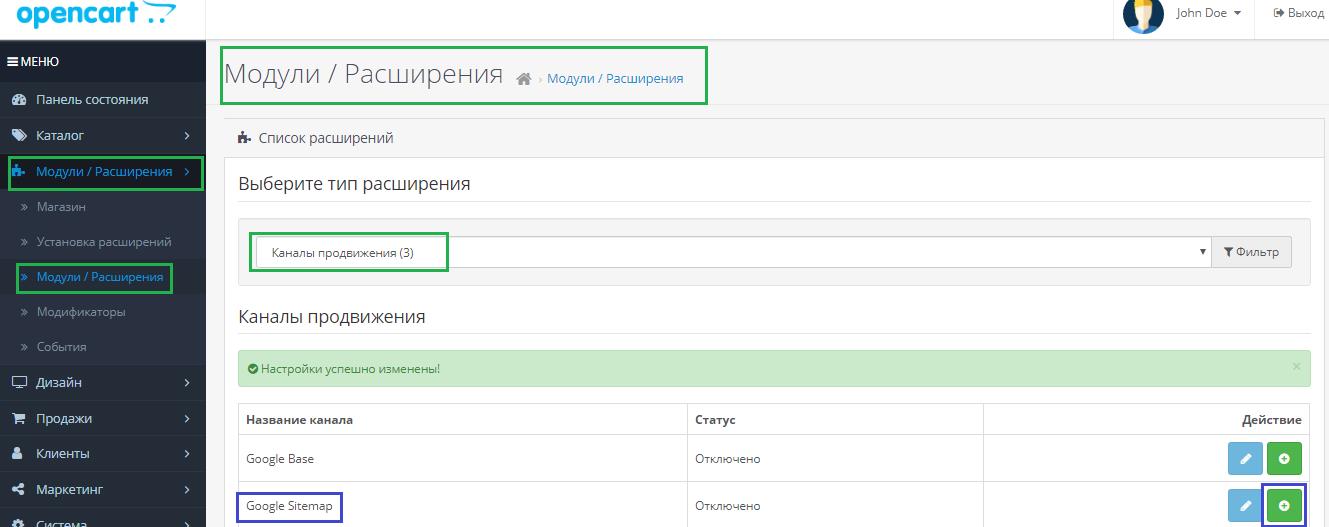Open События submenu item

click(102, 347)
